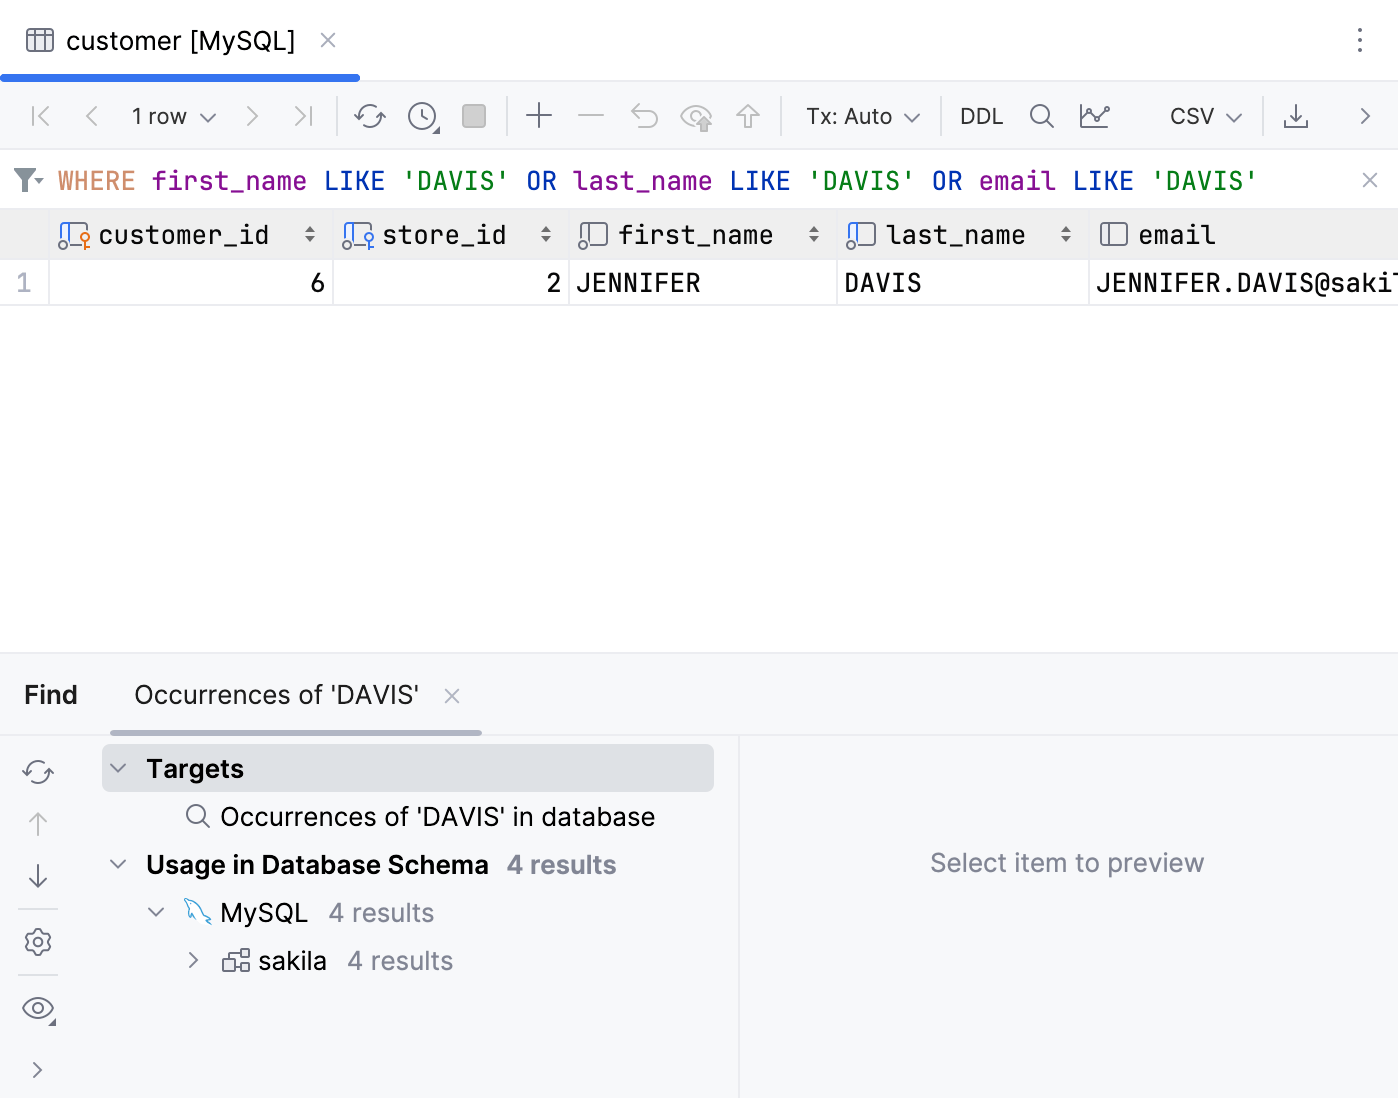Screen dimensions: 1398x1098
Task: Click the Find magnifier icon in toolbar
Action: coord(1041,116)
